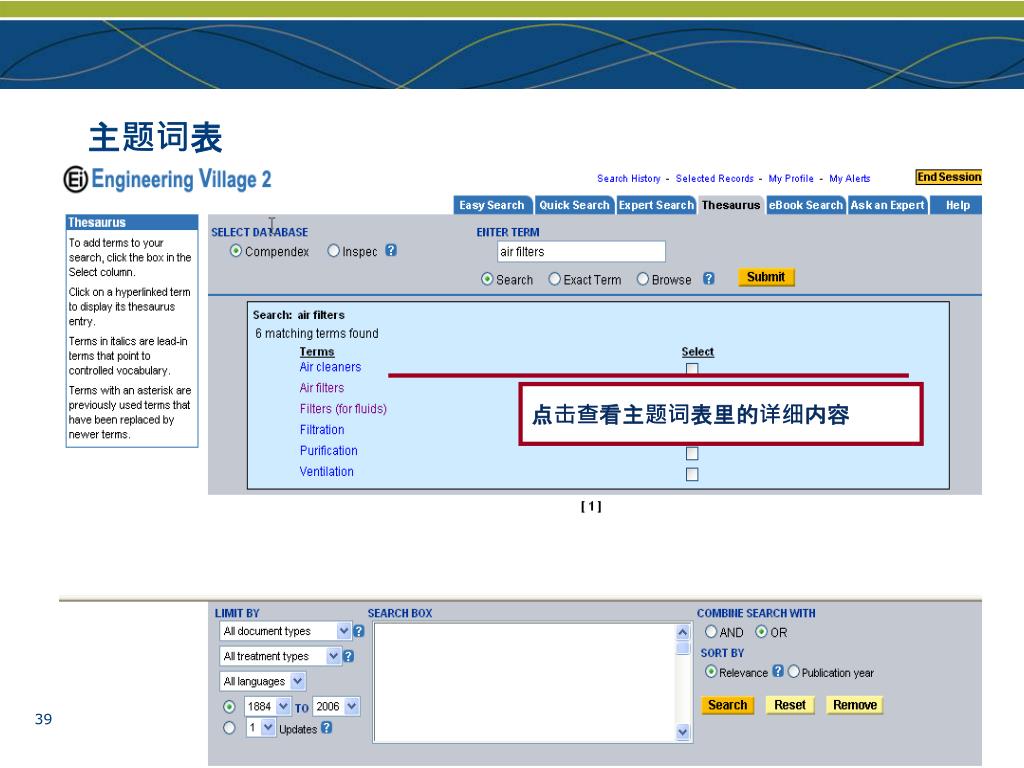This screenshot has height=768, width=1024.
Task: Tick the Purification select checkbox
Action: 692,453
